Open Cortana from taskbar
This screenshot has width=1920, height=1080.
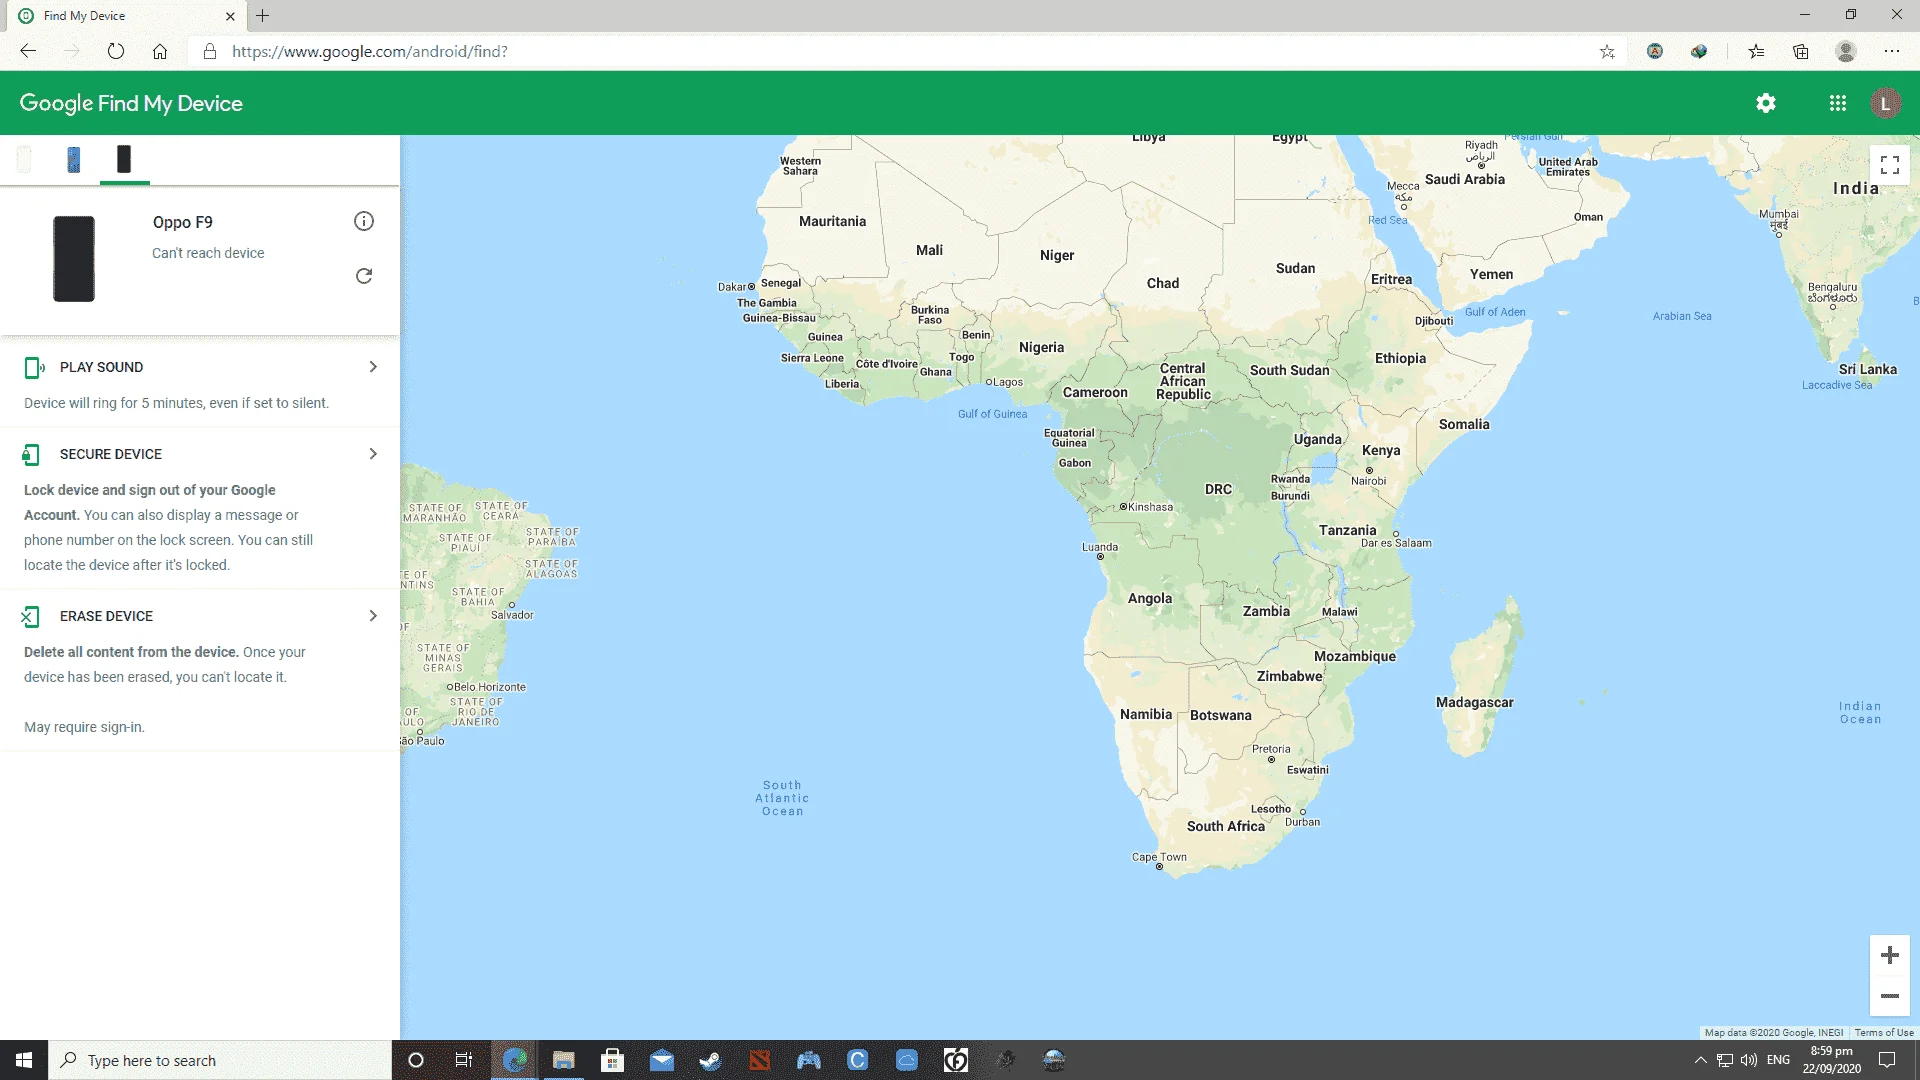(416, 1060)
